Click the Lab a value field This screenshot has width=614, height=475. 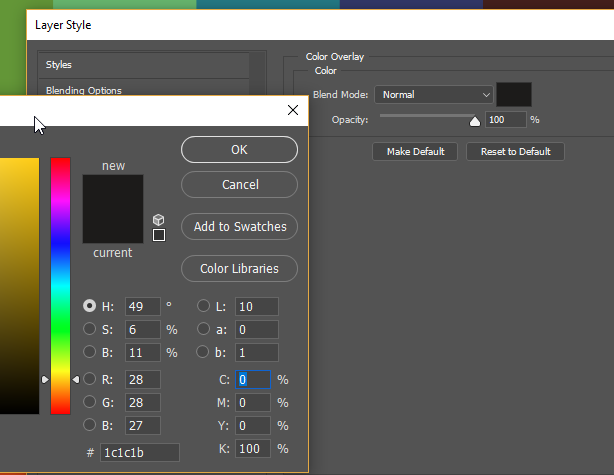pos(256,329)
